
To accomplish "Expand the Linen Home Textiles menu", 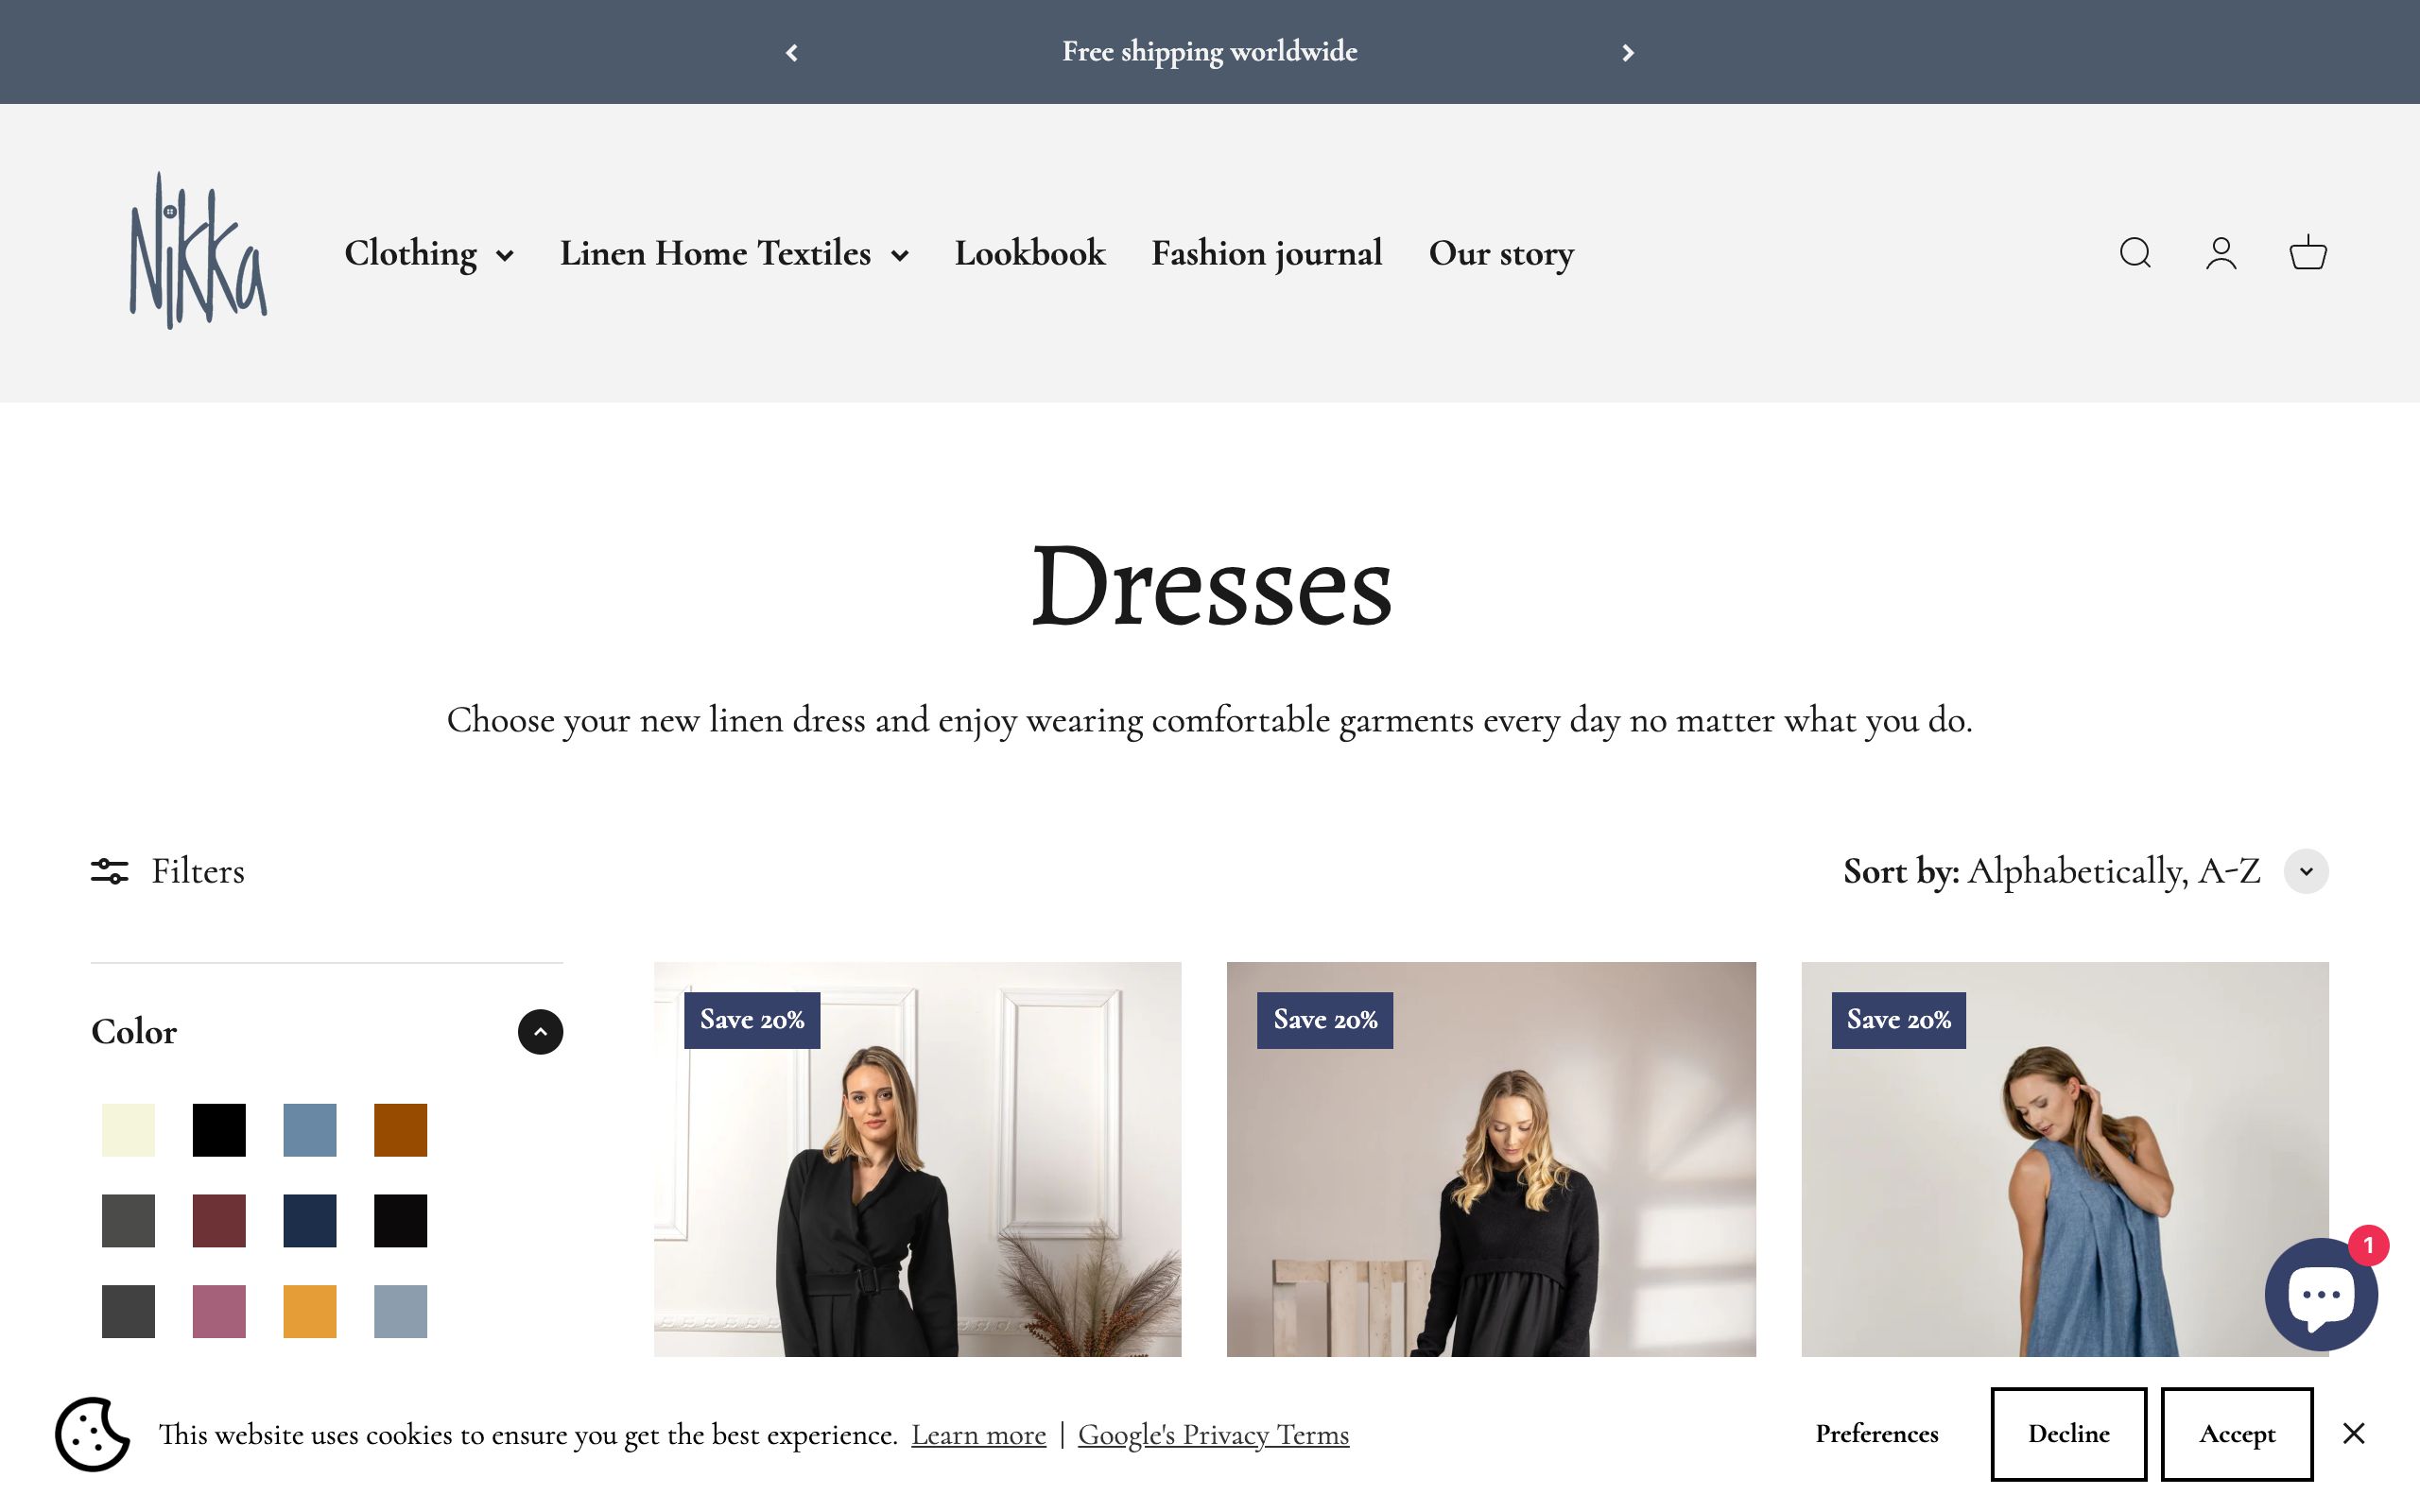I will (x=733, y=253).
